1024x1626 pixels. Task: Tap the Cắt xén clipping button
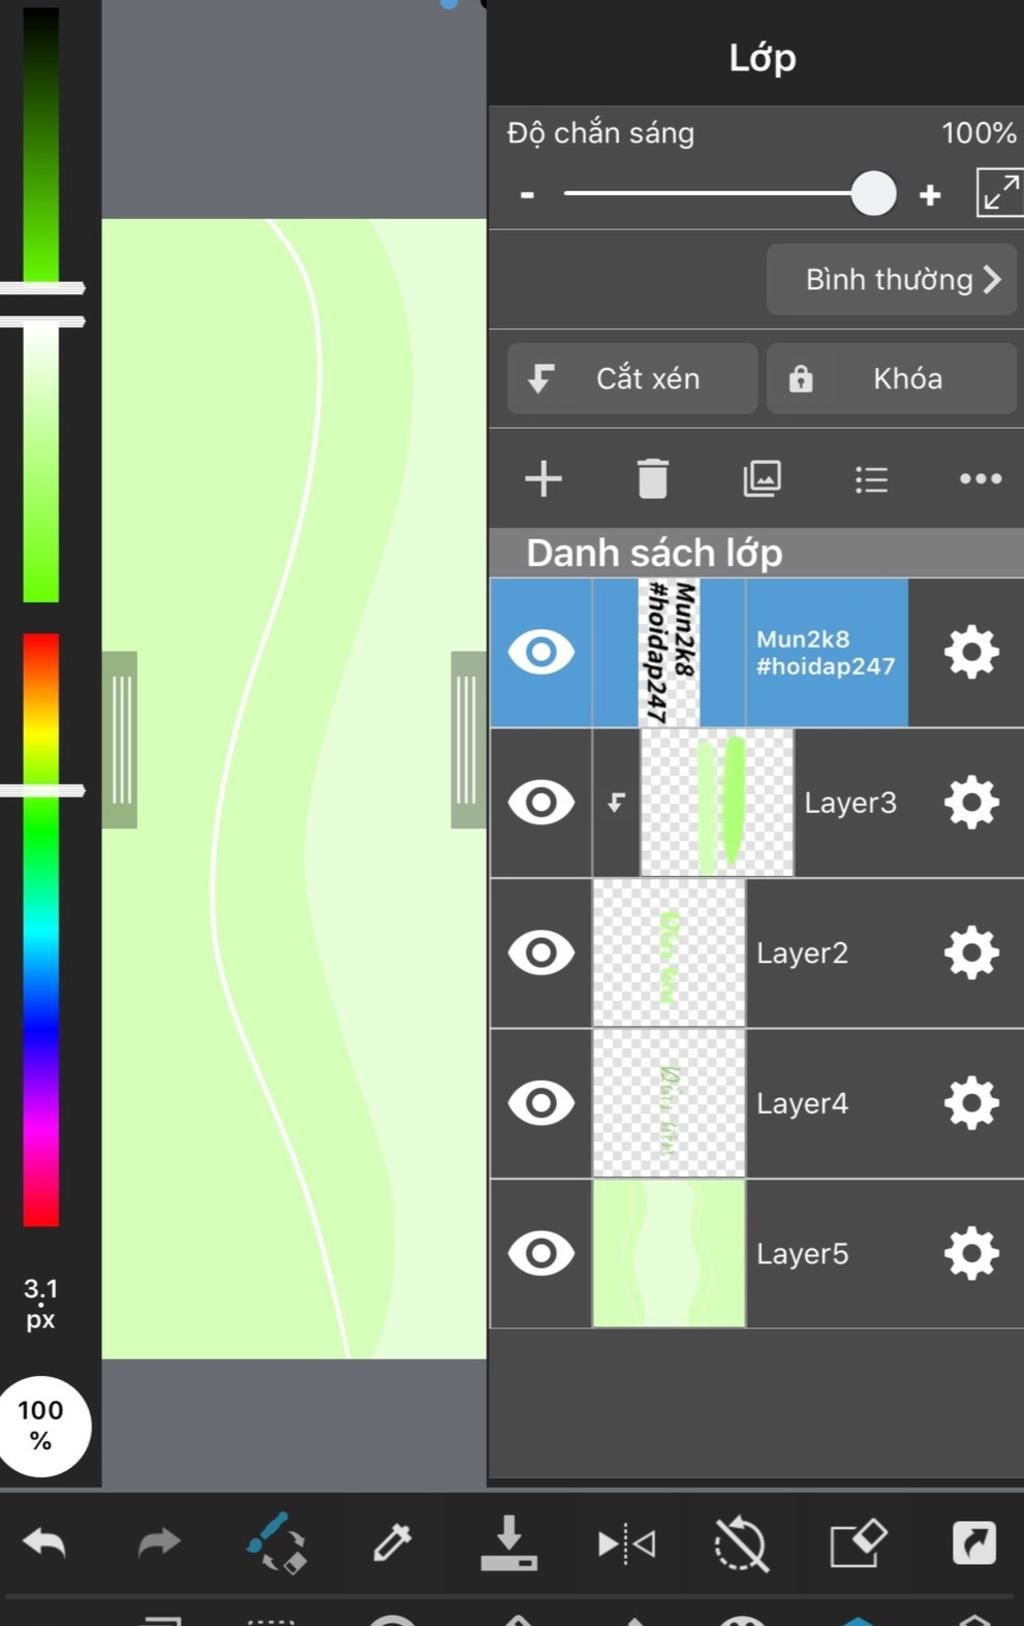tap(632, 378)
